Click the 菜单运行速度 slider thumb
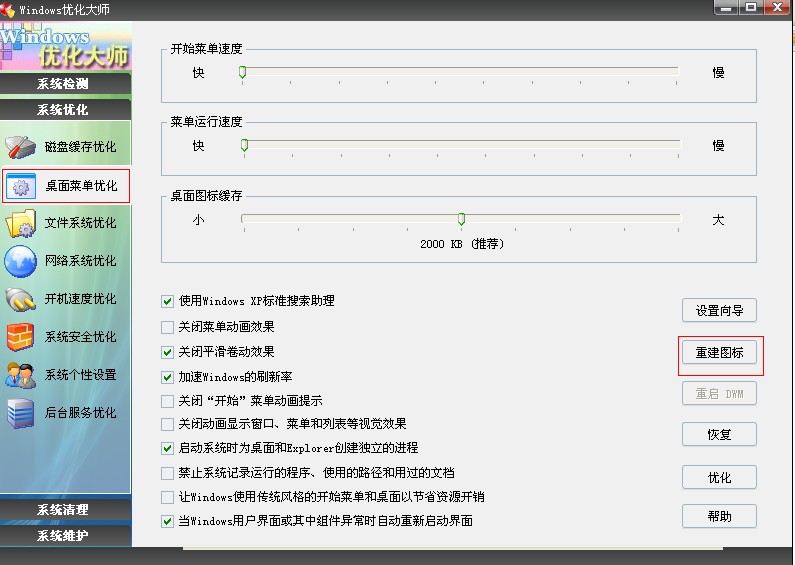This screenshot has height=565, width=795. coord(244,145)
